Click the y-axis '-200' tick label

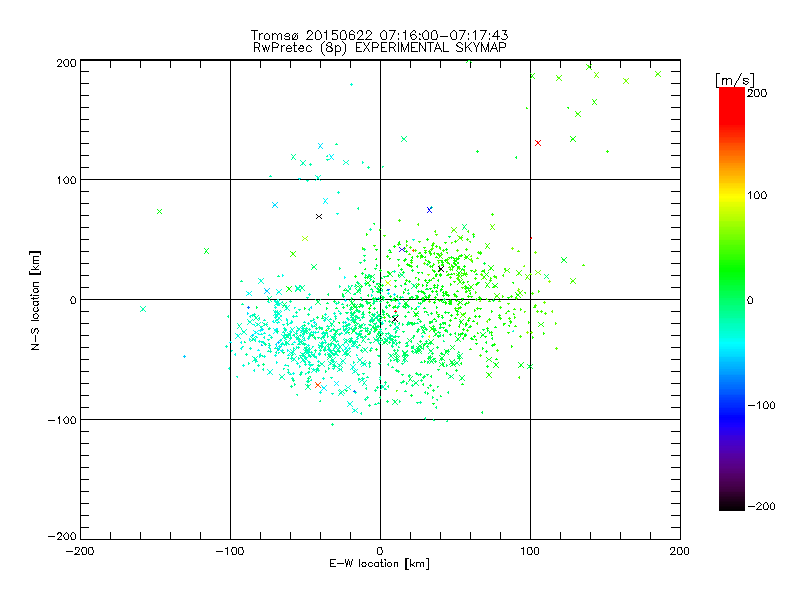[x=62, y=536]
